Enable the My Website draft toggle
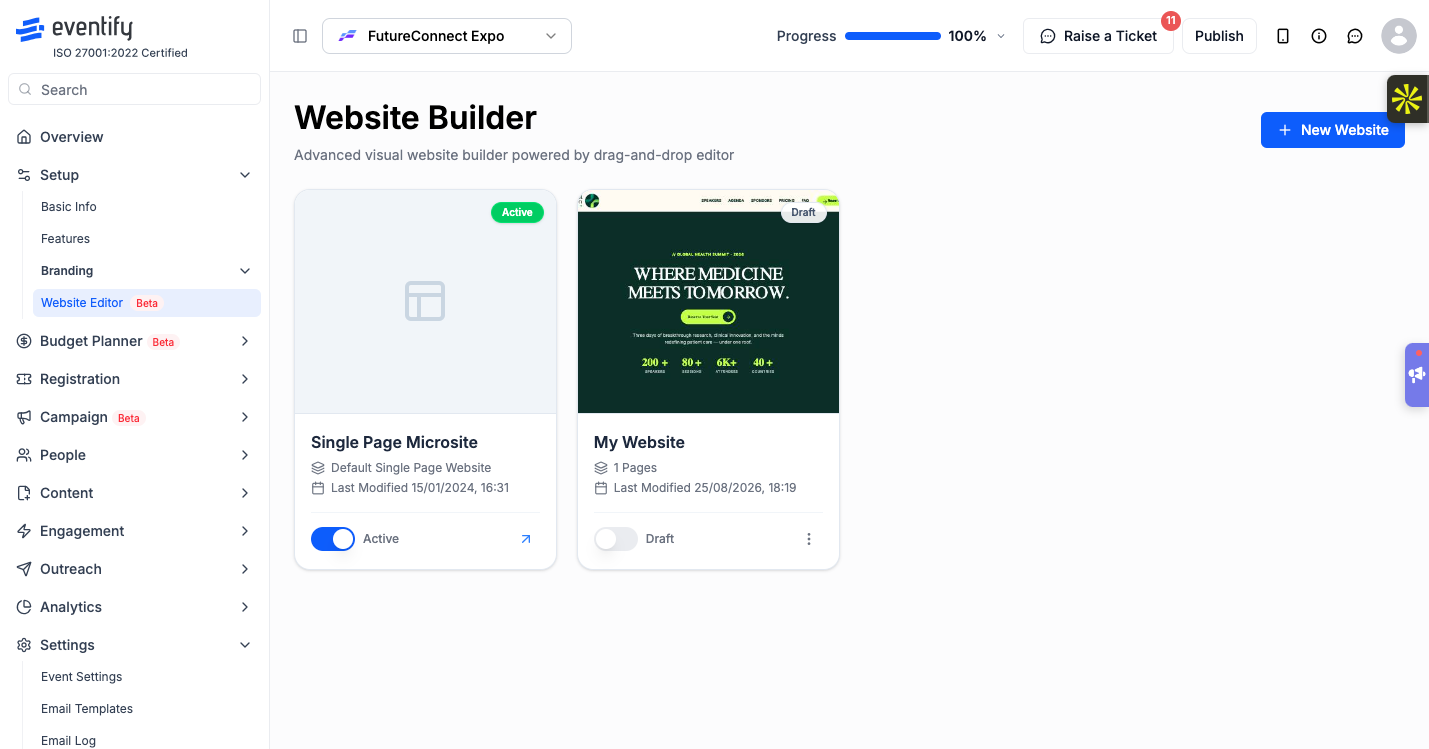The height and width of the screenshot is (749, 1429). (616, 539)
